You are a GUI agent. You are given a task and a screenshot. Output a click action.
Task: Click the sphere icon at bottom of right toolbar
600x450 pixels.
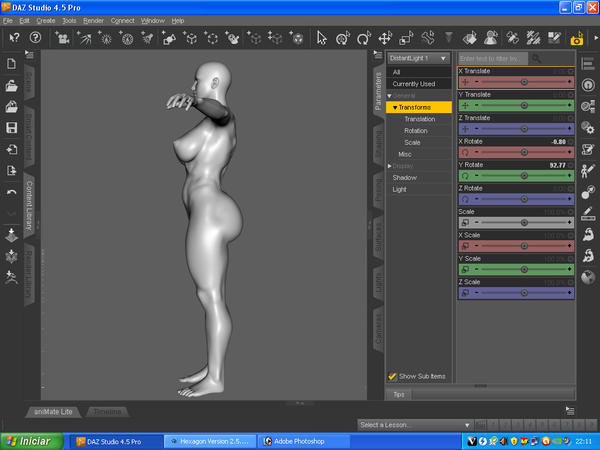588,277
